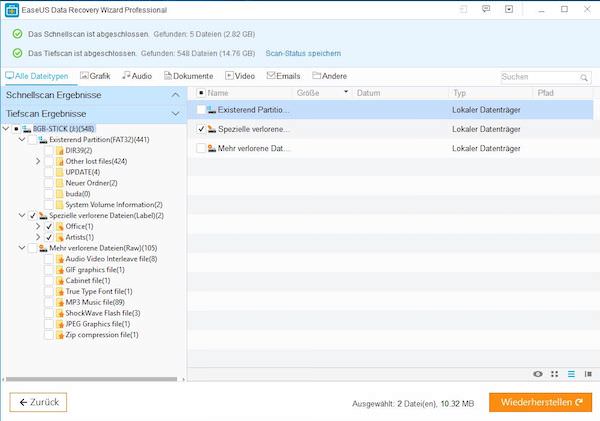This screenshot has height=421, width=600.
Task: Check the Mehr verlorene Dat row checkbox
Action: [x=201, y=148]
